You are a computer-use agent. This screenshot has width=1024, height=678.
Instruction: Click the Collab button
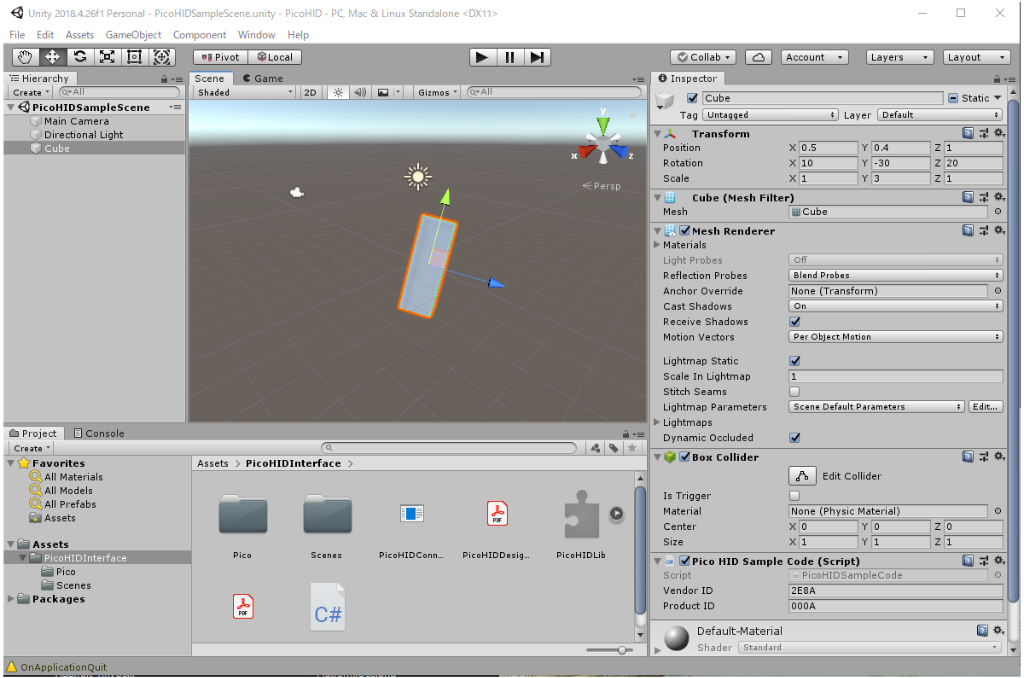point(704,57)
